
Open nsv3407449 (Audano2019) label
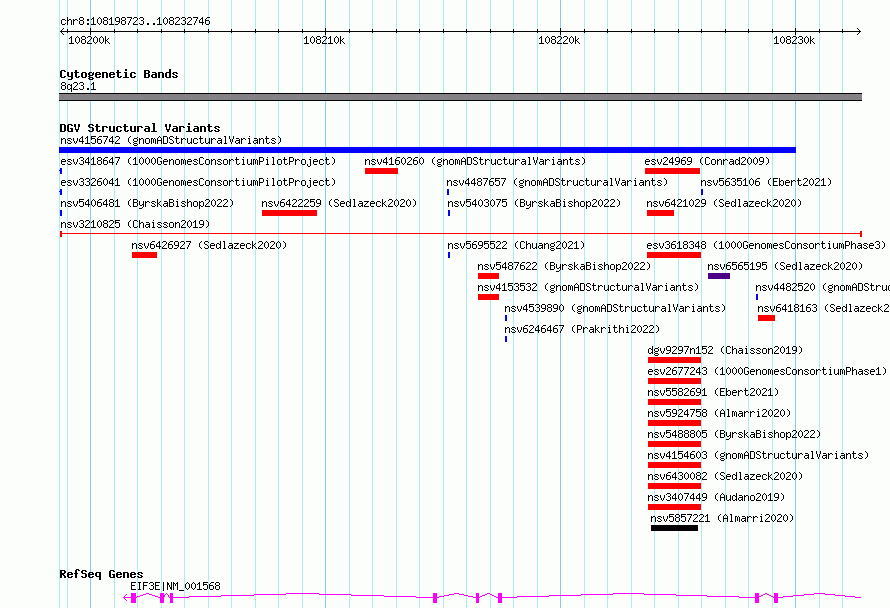click(716, 497)
